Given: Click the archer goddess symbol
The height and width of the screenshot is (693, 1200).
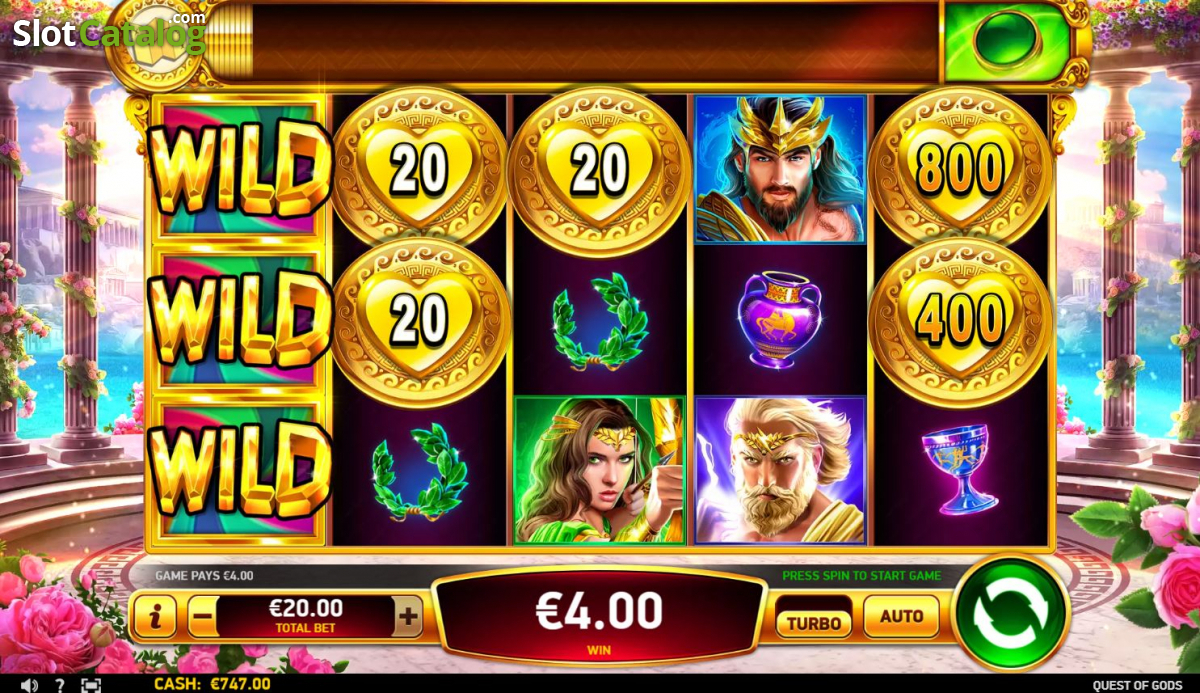Looking at the screenshot, I should click(x=599, y=470).
